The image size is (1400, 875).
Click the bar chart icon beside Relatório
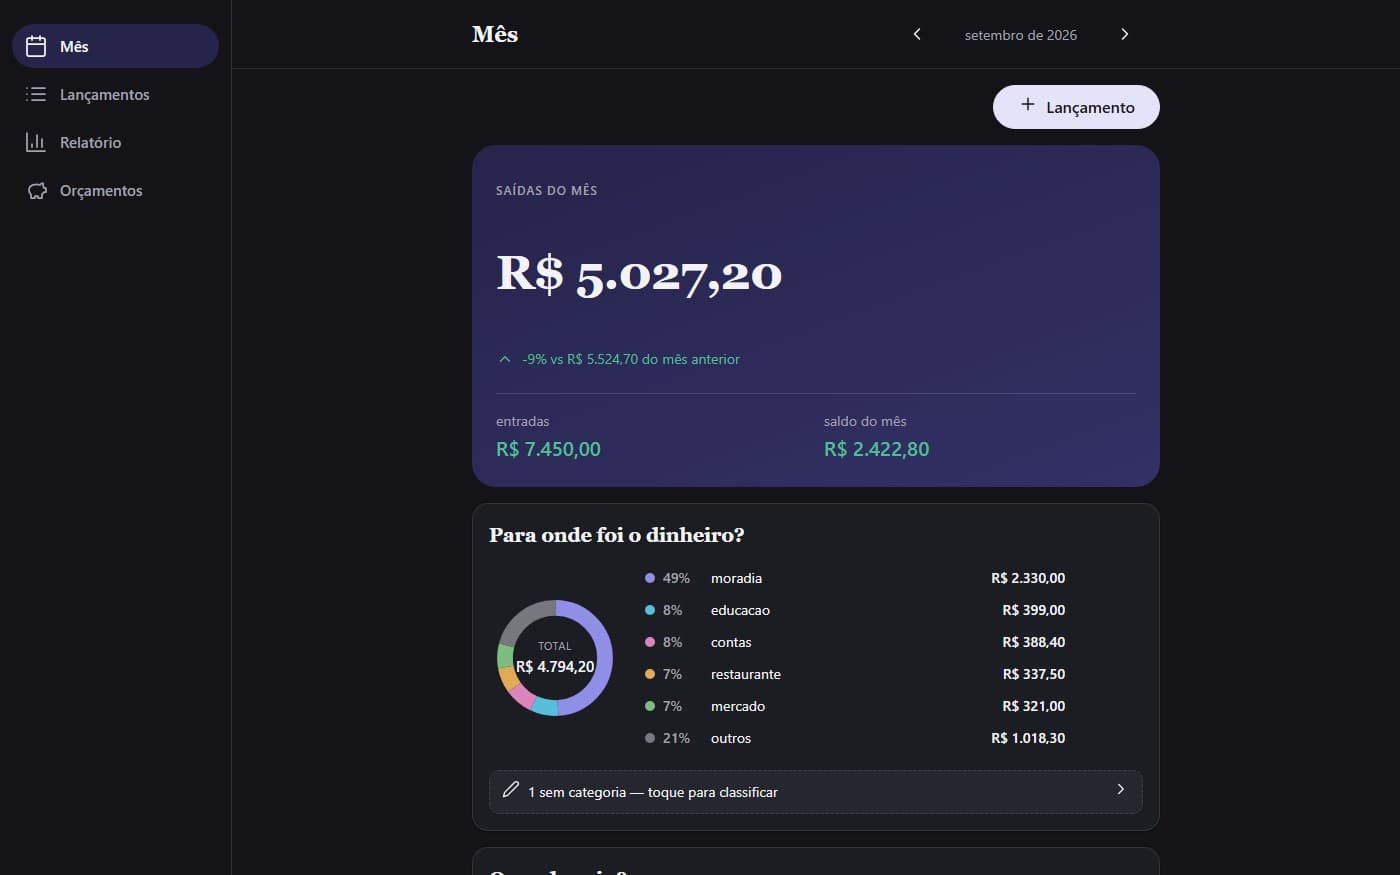coord(36,142)
